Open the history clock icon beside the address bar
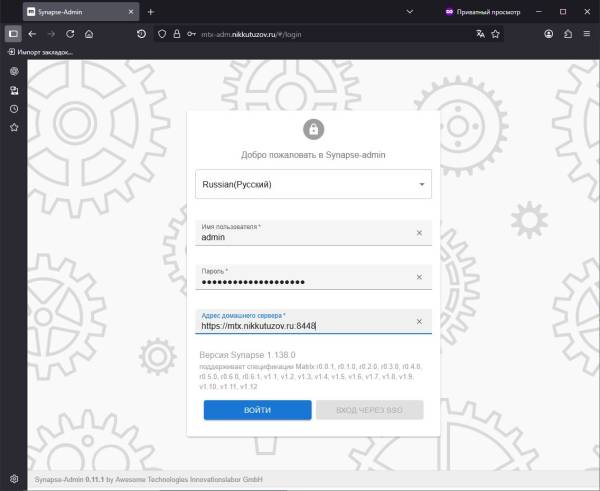The height and width of the screenshot is (491, 600). tap(141, 34)
